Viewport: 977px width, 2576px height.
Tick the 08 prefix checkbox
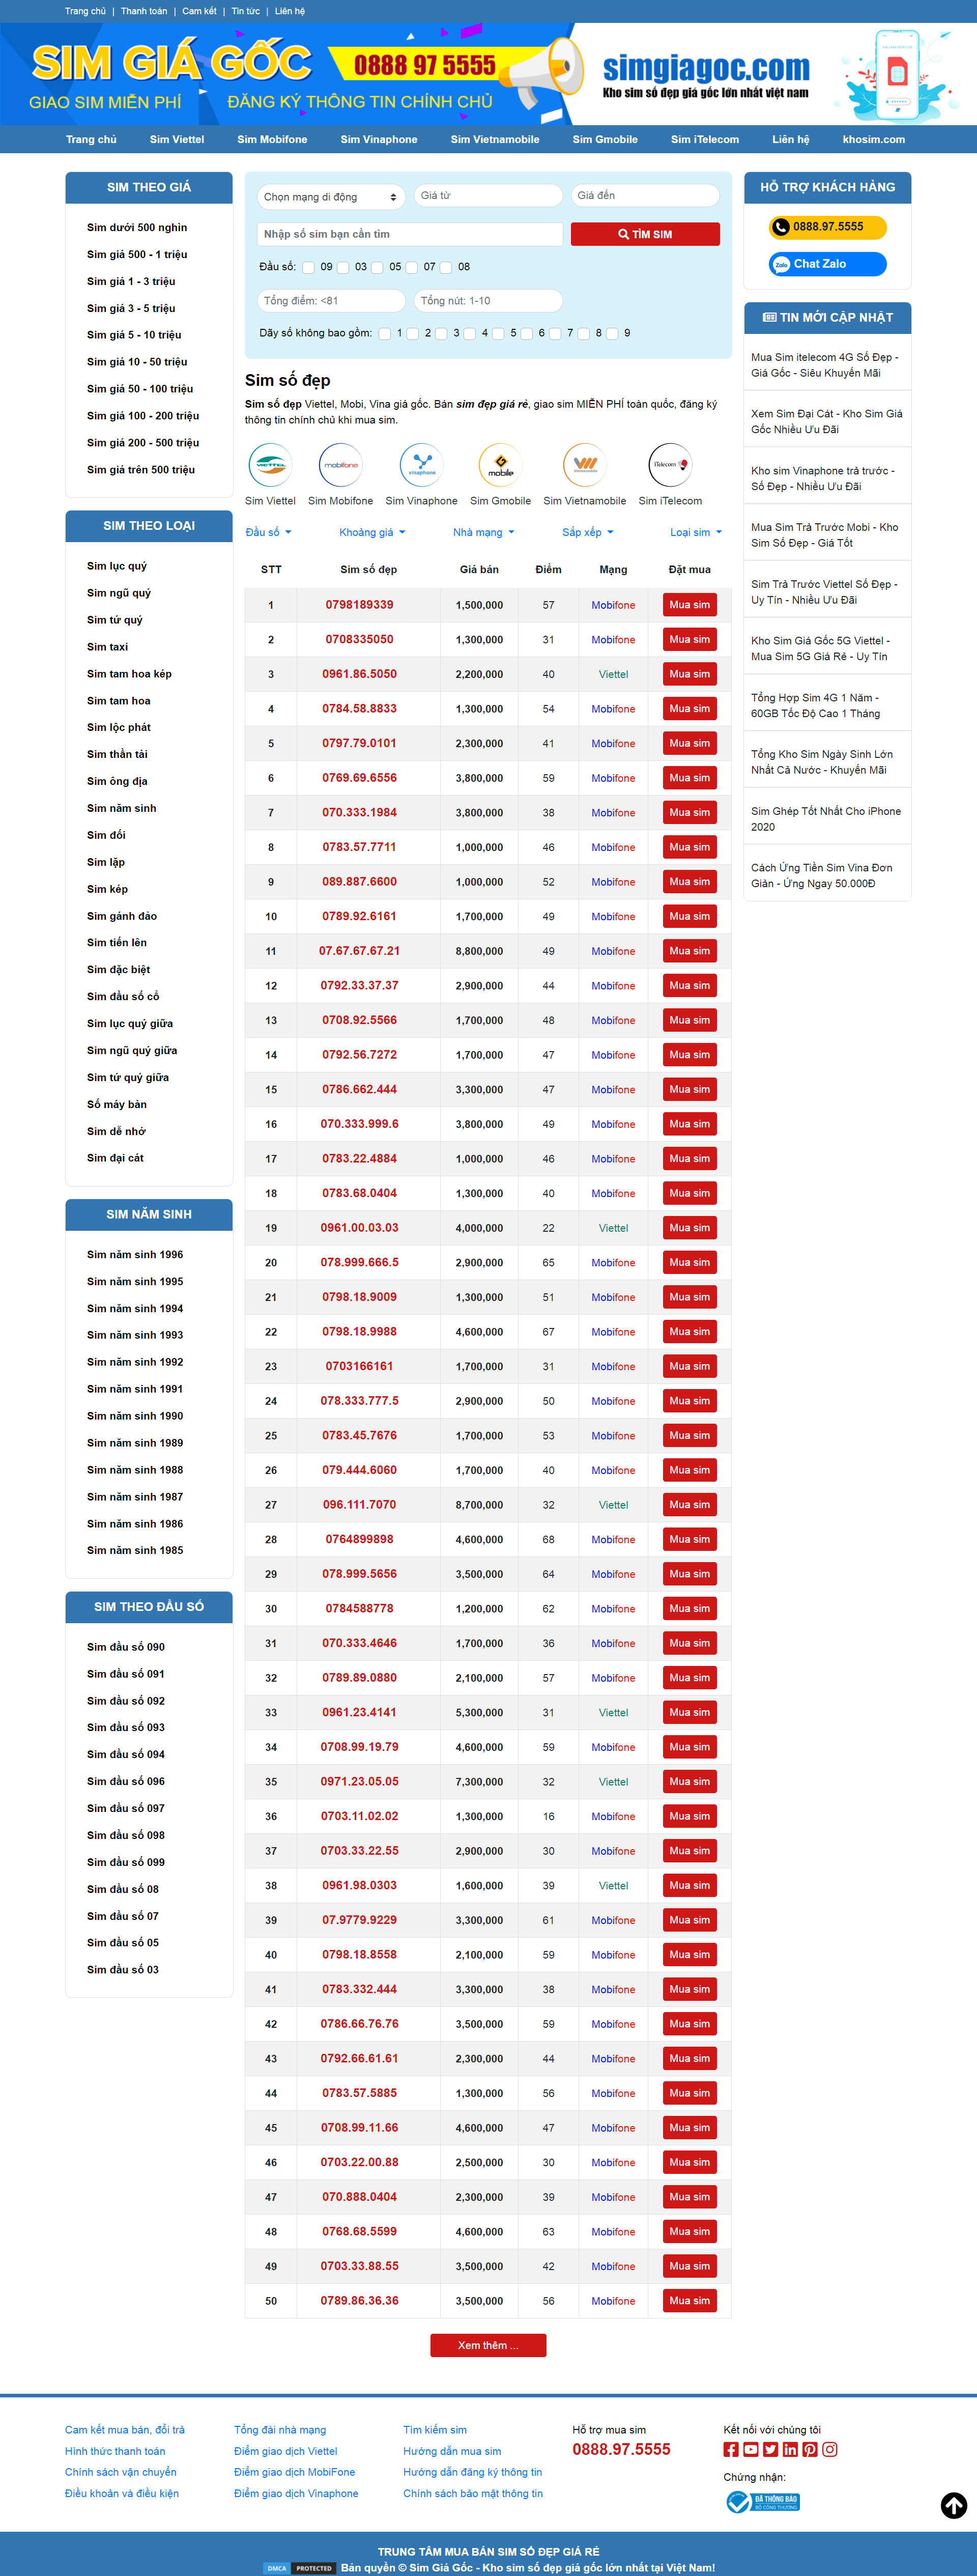click(x=446, y=267)
